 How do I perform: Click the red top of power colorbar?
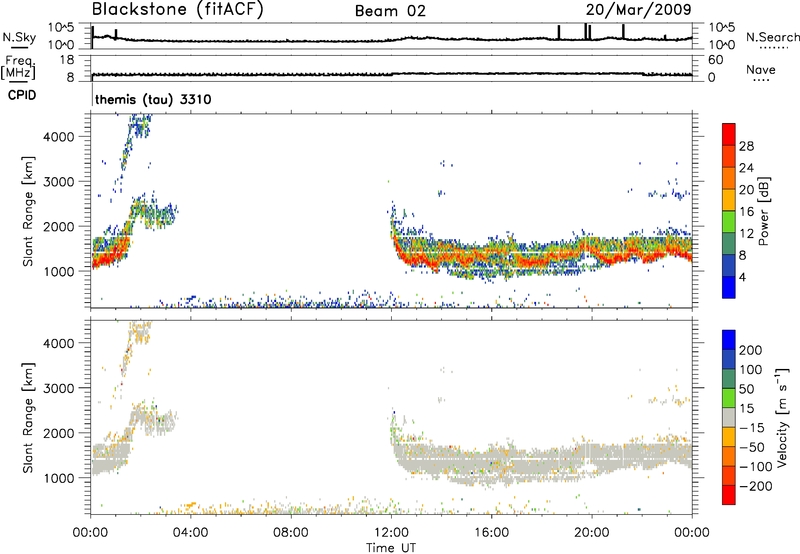click(729, 134)
